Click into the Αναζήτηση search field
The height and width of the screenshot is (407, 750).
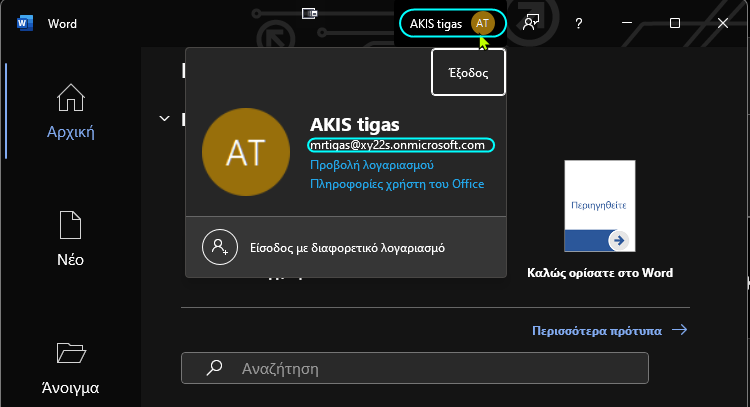pyautogui.click(x=415, y=368)
